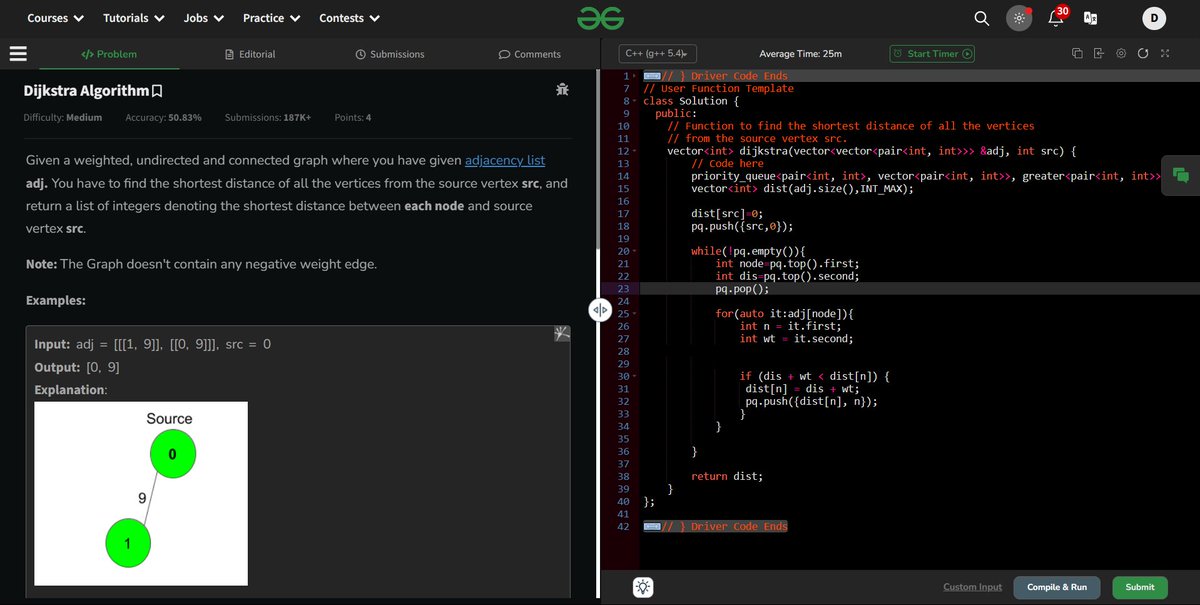Open the Contests dropdown

pyautogui.click(x=349, y=17)
